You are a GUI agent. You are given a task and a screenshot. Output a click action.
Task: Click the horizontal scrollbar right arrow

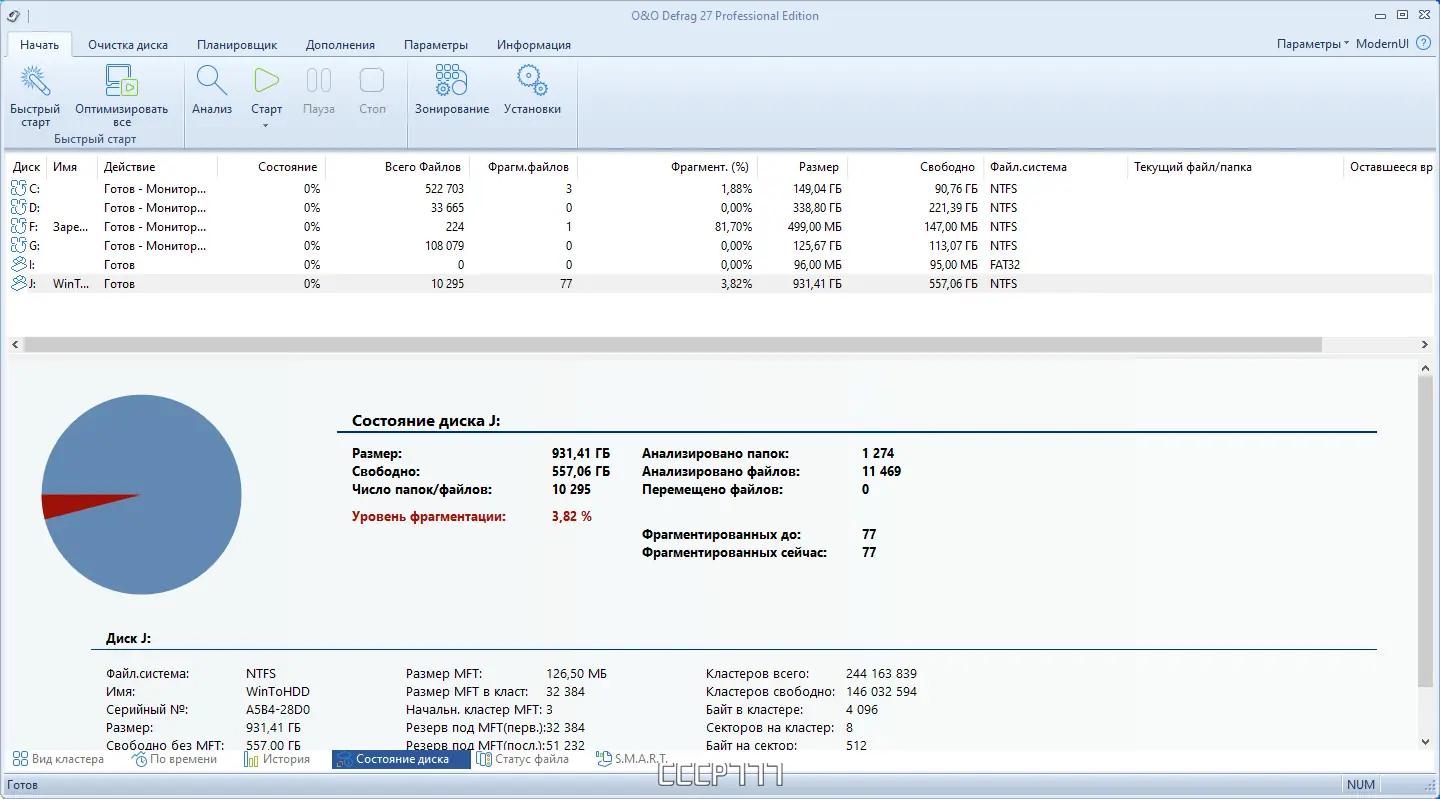click(1425, 344)
